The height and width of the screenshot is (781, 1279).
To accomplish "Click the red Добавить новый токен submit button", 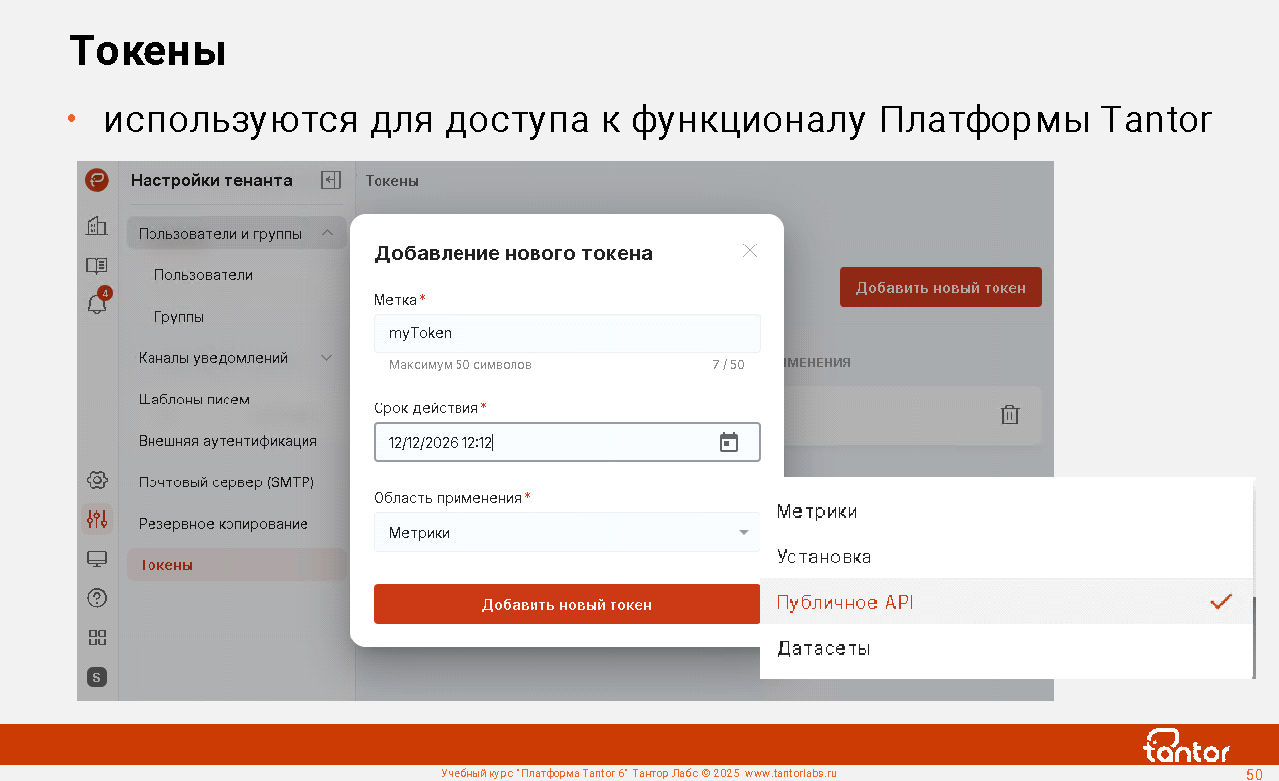I will point(566,604).
